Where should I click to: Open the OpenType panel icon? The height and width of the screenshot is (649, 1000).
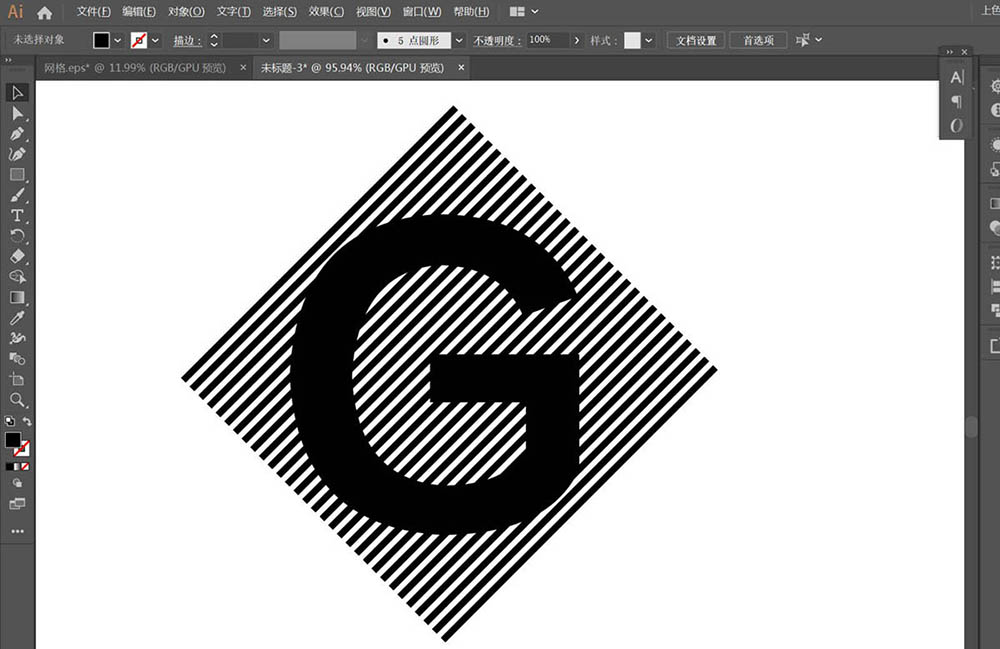click(956, 126)
